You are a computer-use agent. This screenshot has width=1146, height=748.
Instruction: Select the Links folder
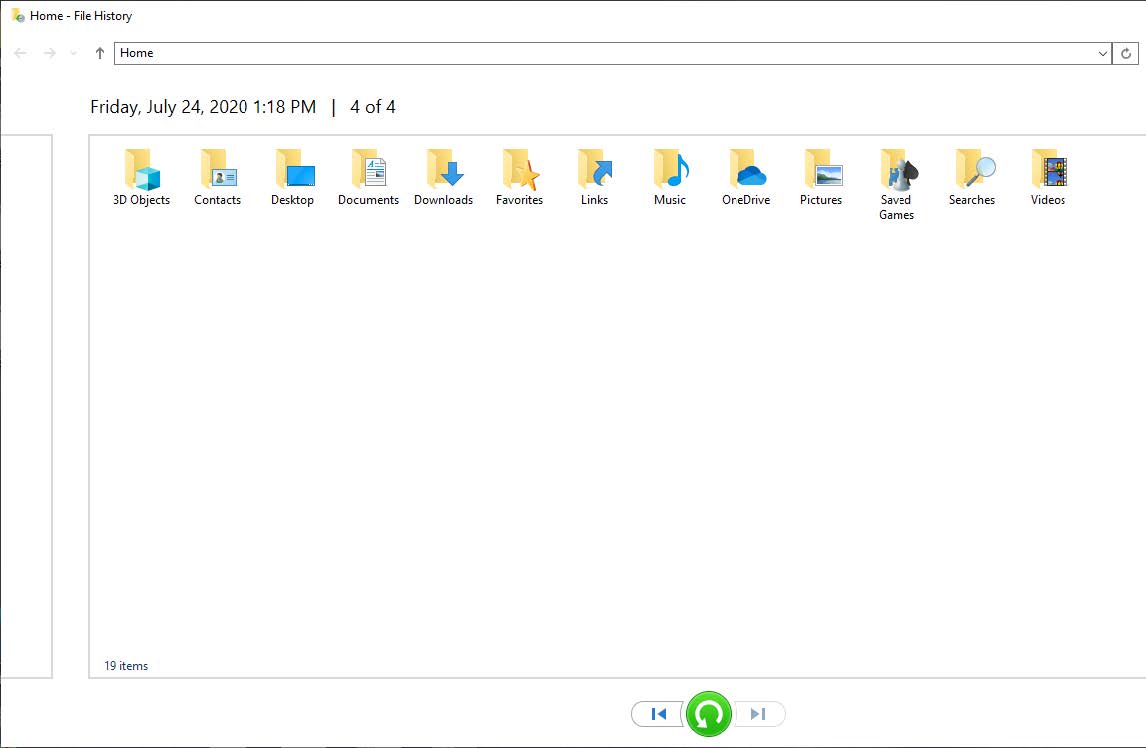point(595,172)
